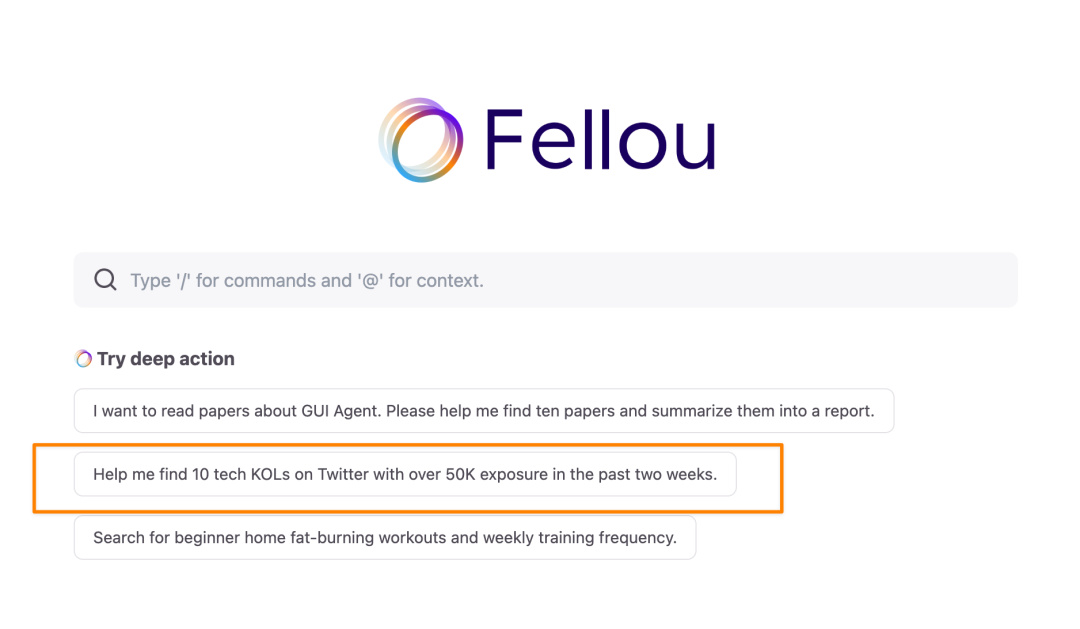Choose the tech KOLs on Twitter suggestion

coord(404,474)
